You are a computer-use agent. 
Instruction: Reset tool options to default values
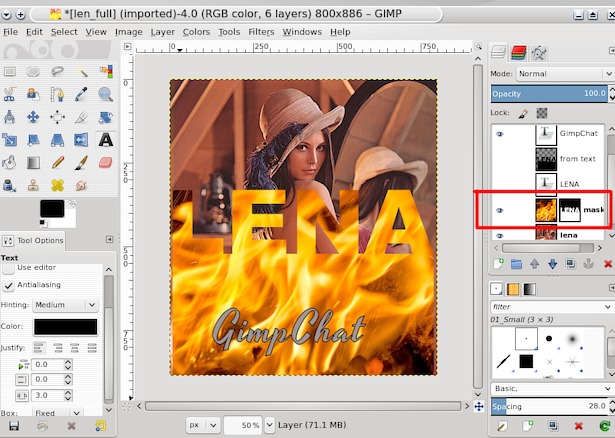100,426
